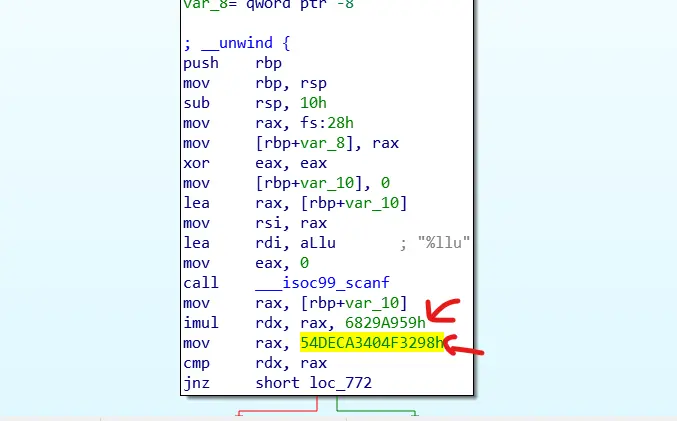Select the 'cmp rdx, rax' instruction
677x421 pixels.
[255, 363]
